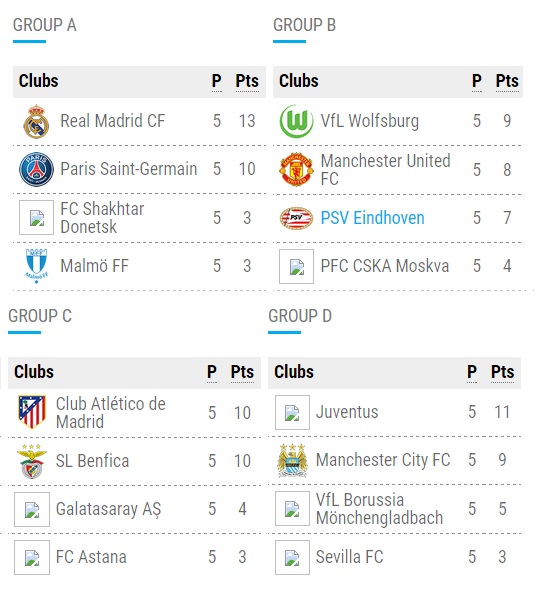The height and width of the screenshot is (592, 536).
Task: Click the Atlético de Madrid crest
Action: [x=32, y=412]
